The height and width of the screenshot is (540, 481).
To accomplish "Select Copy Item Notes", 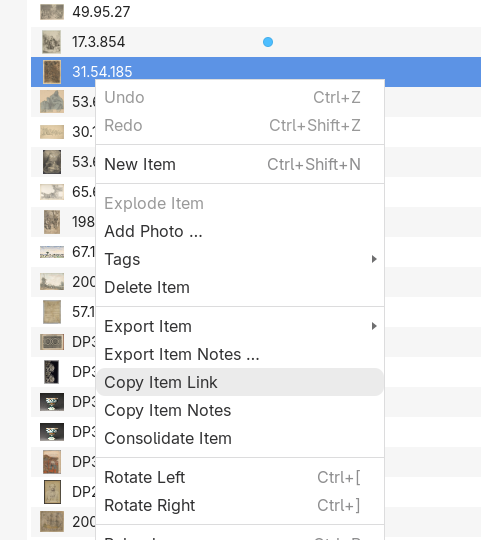I will pyautogui.click(x=240, y=410).
